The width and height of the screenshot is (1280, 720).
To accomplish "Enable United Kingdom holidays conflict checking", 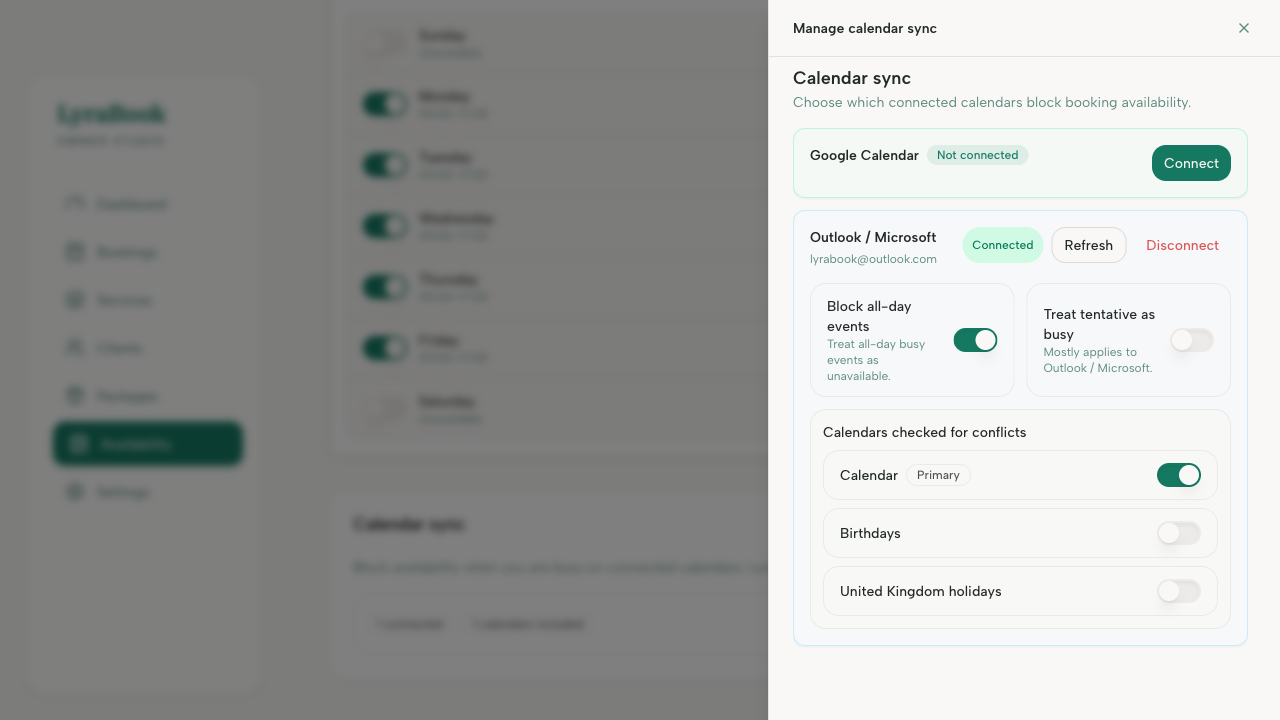I will click(1178, 591).
